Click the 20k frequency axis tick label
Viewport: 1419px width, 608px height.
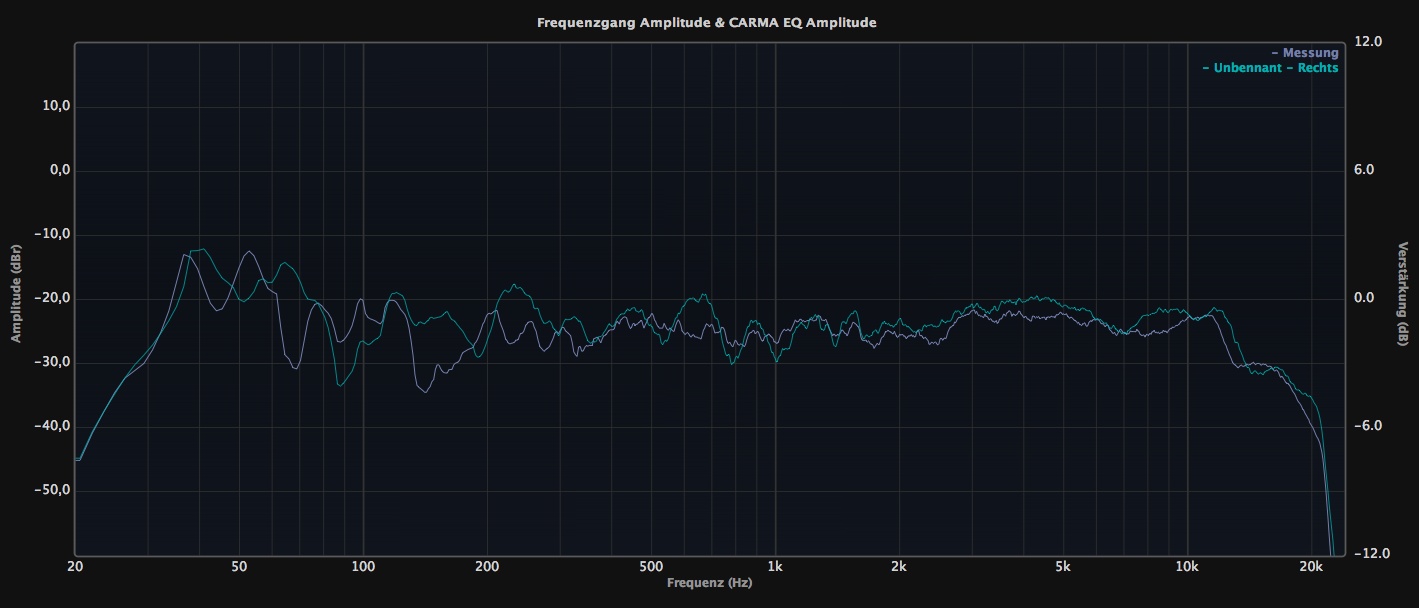(x=1311, y=567)
